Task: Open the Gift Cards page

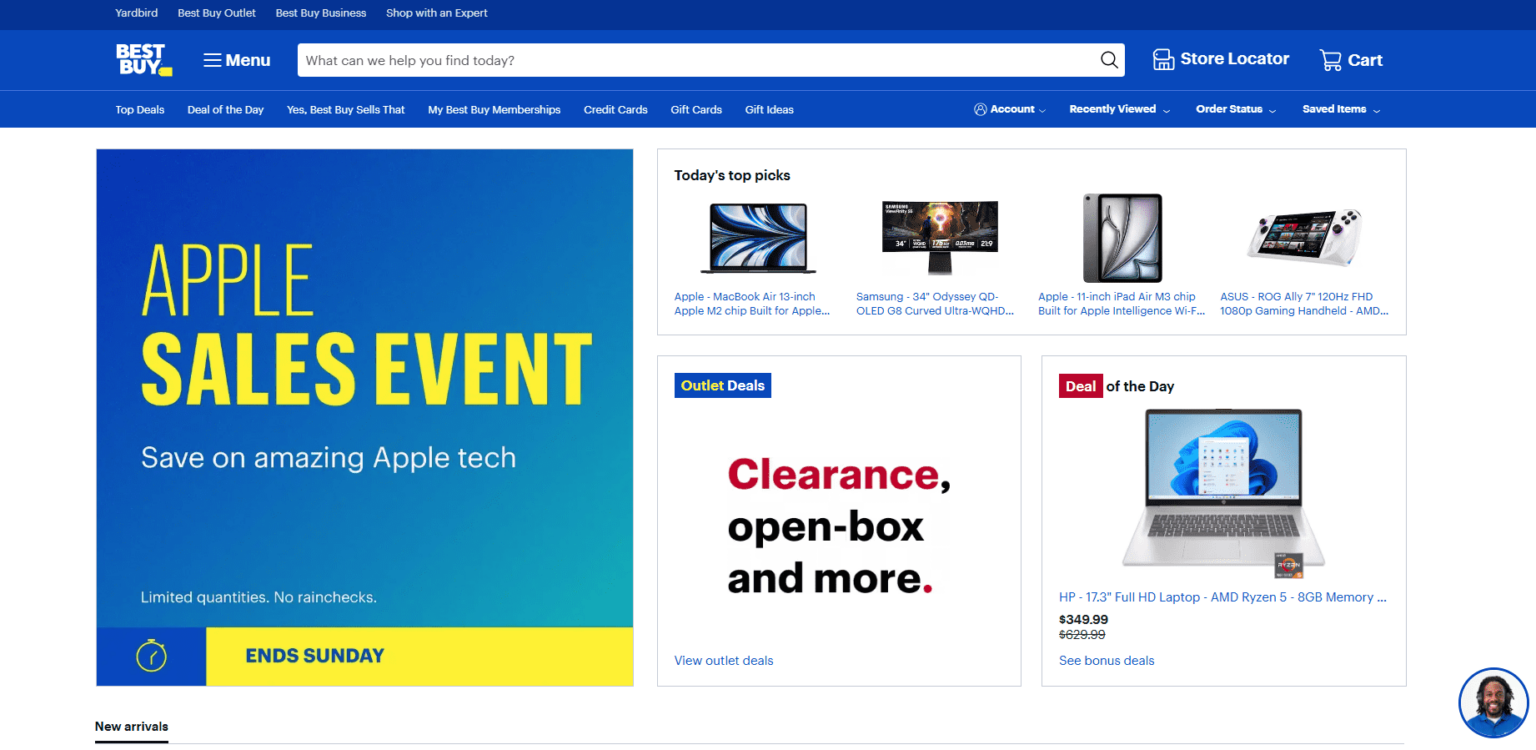Action: tap(696, 110)
